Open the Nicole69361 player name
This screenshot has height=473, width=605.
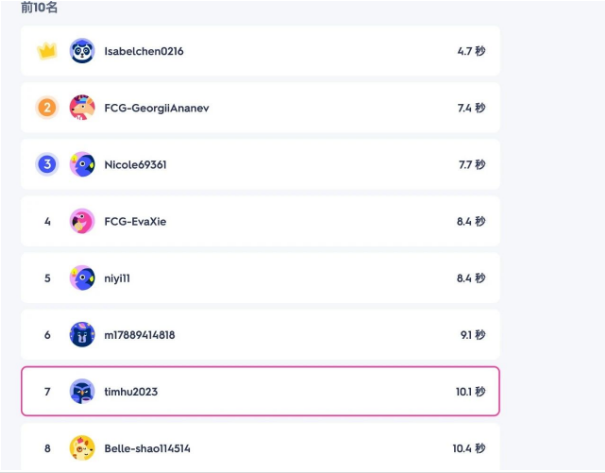135,165
